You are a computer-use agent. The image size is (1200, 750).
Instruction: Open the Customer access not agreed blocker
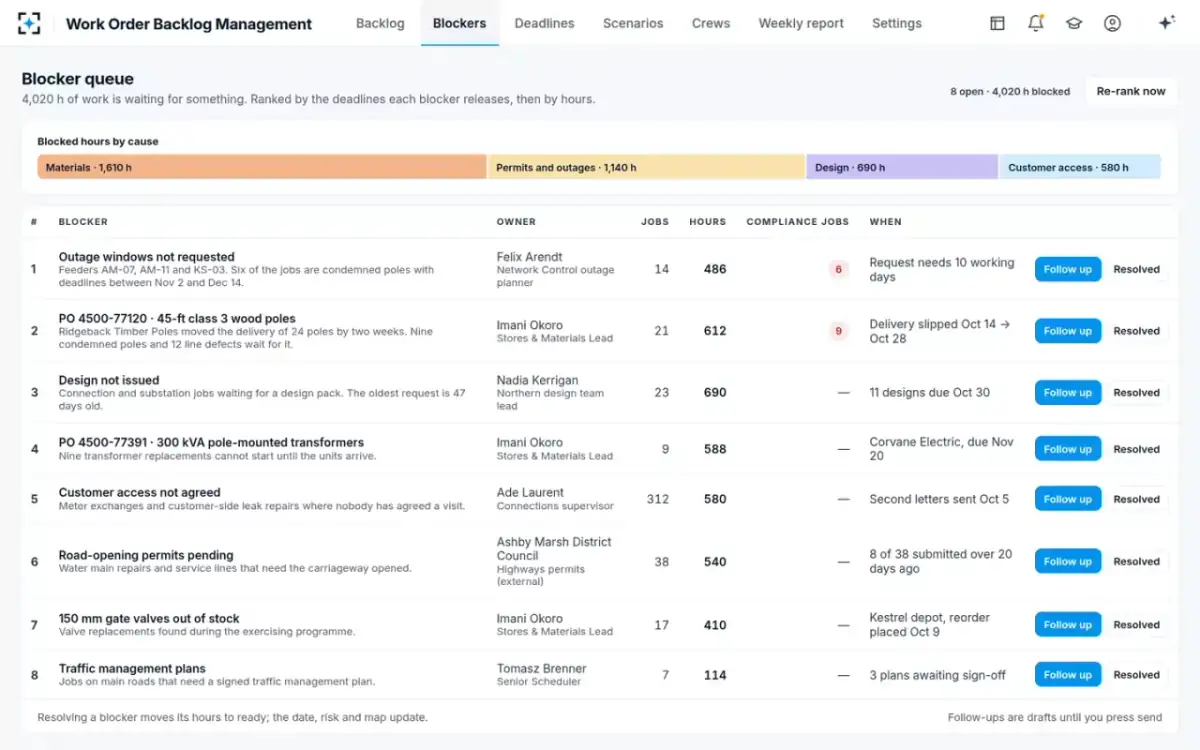(139, 492)
